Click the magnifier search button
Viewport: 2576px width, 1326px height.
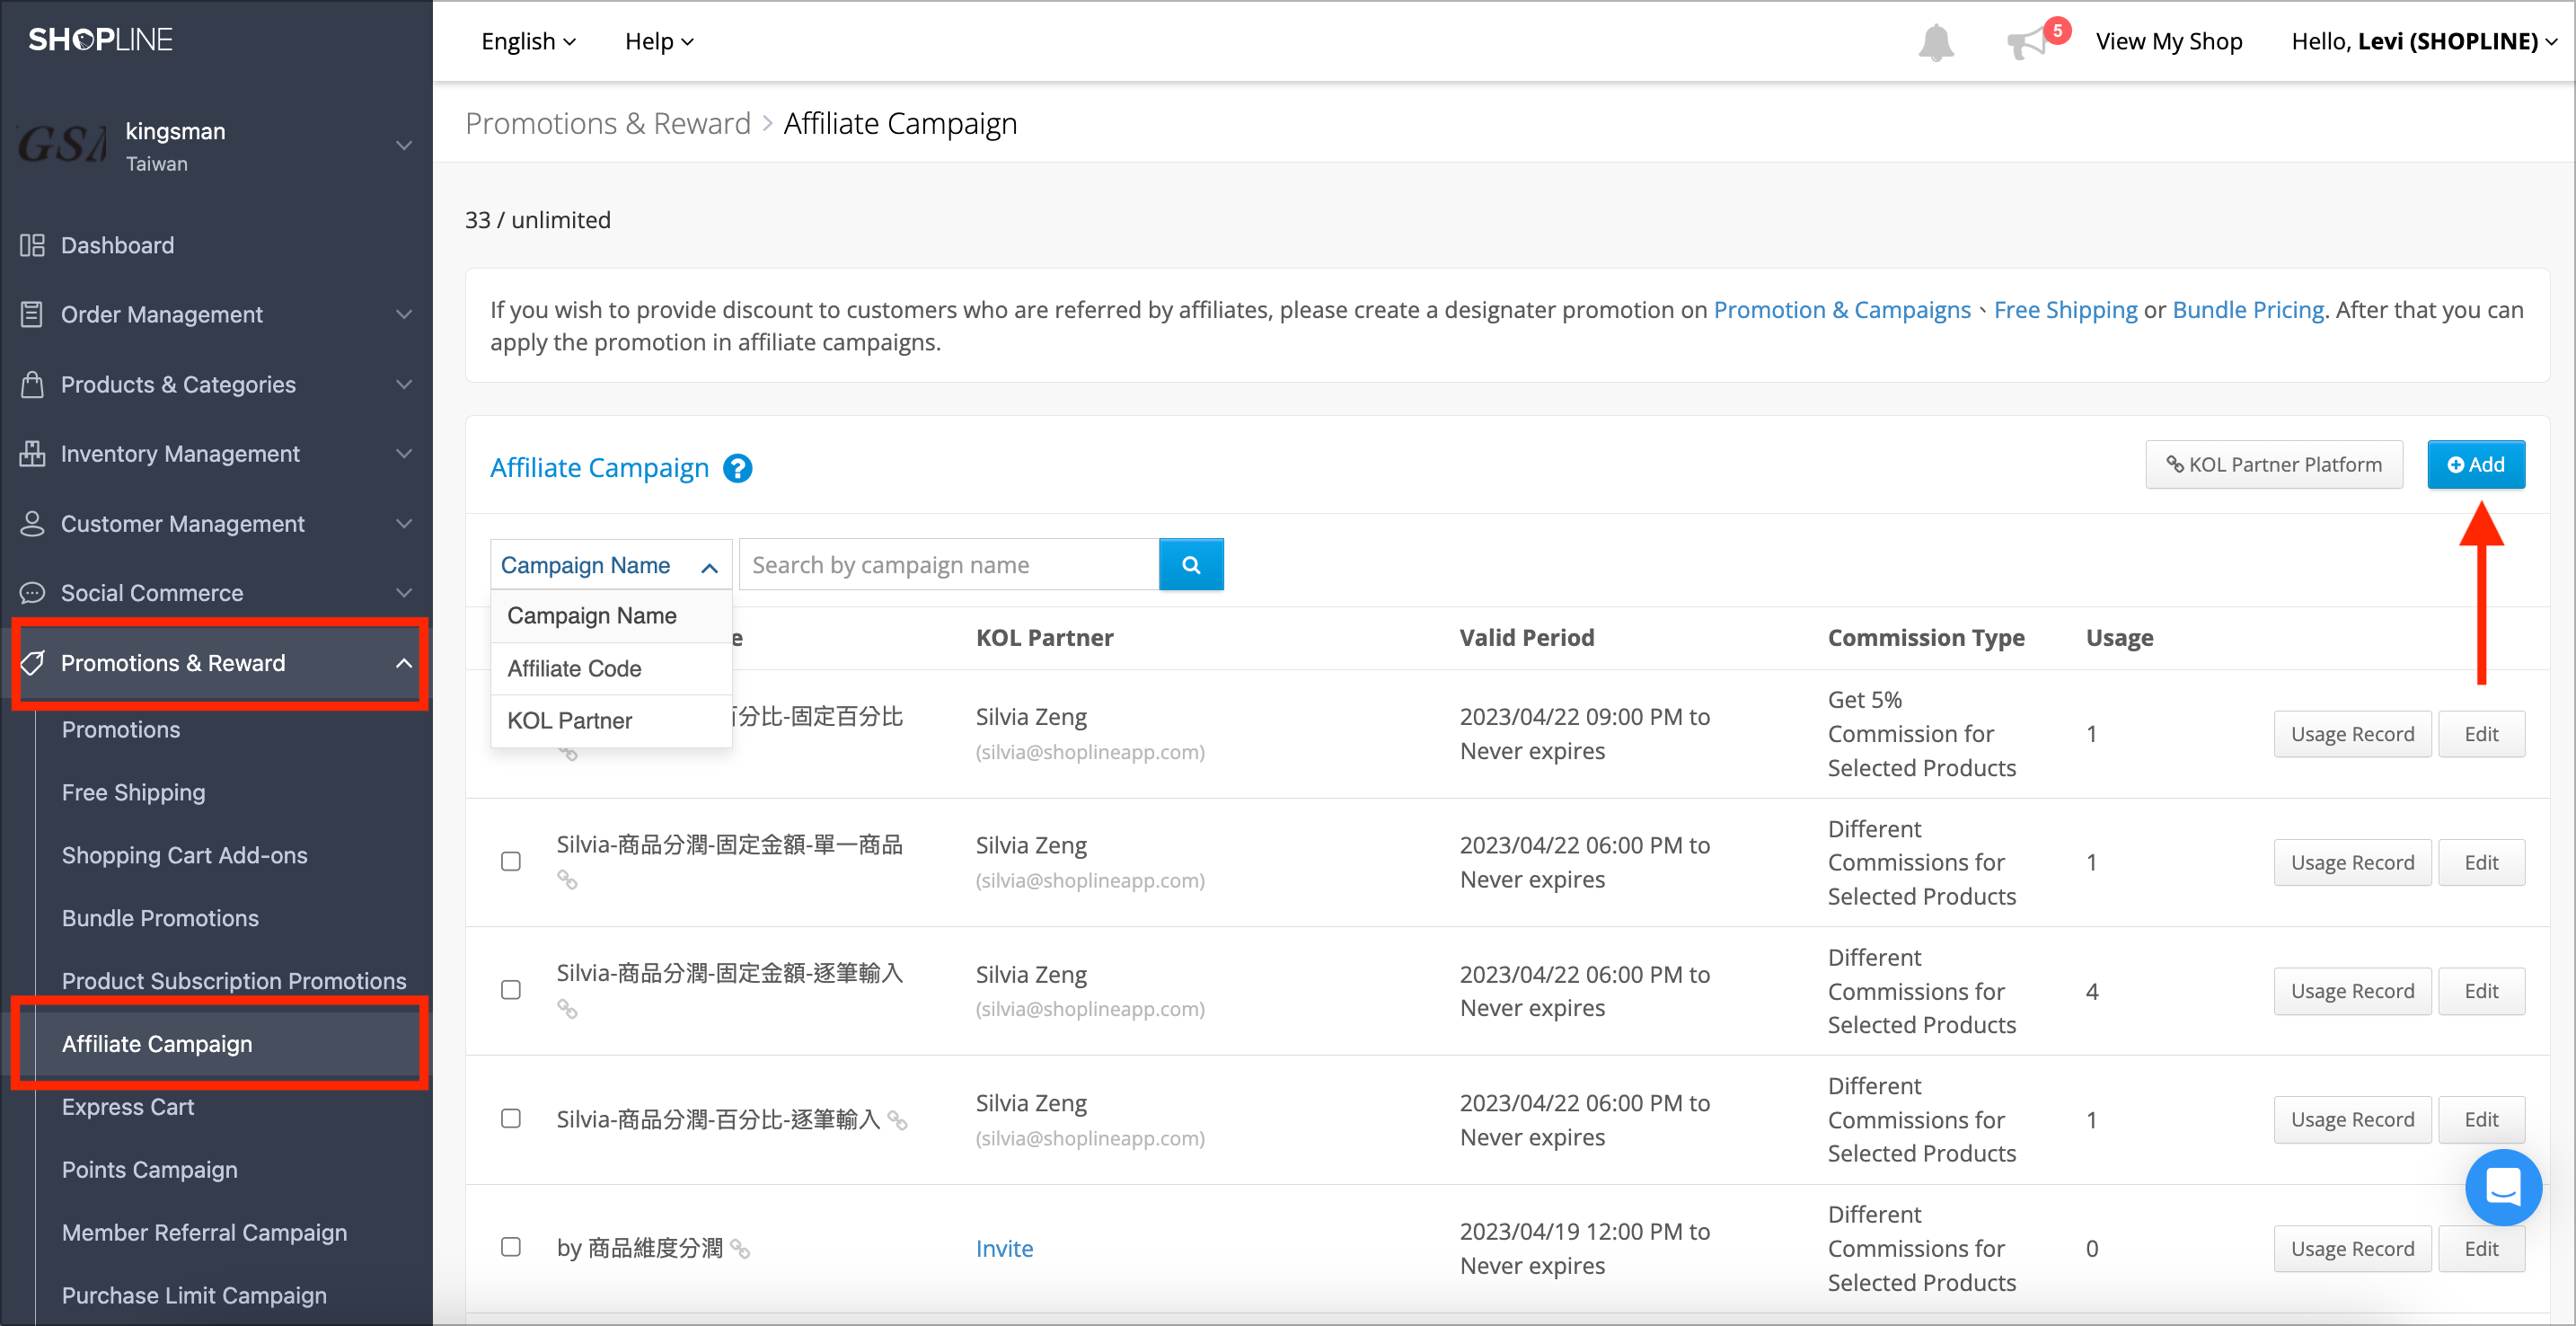click(1191, 565)
